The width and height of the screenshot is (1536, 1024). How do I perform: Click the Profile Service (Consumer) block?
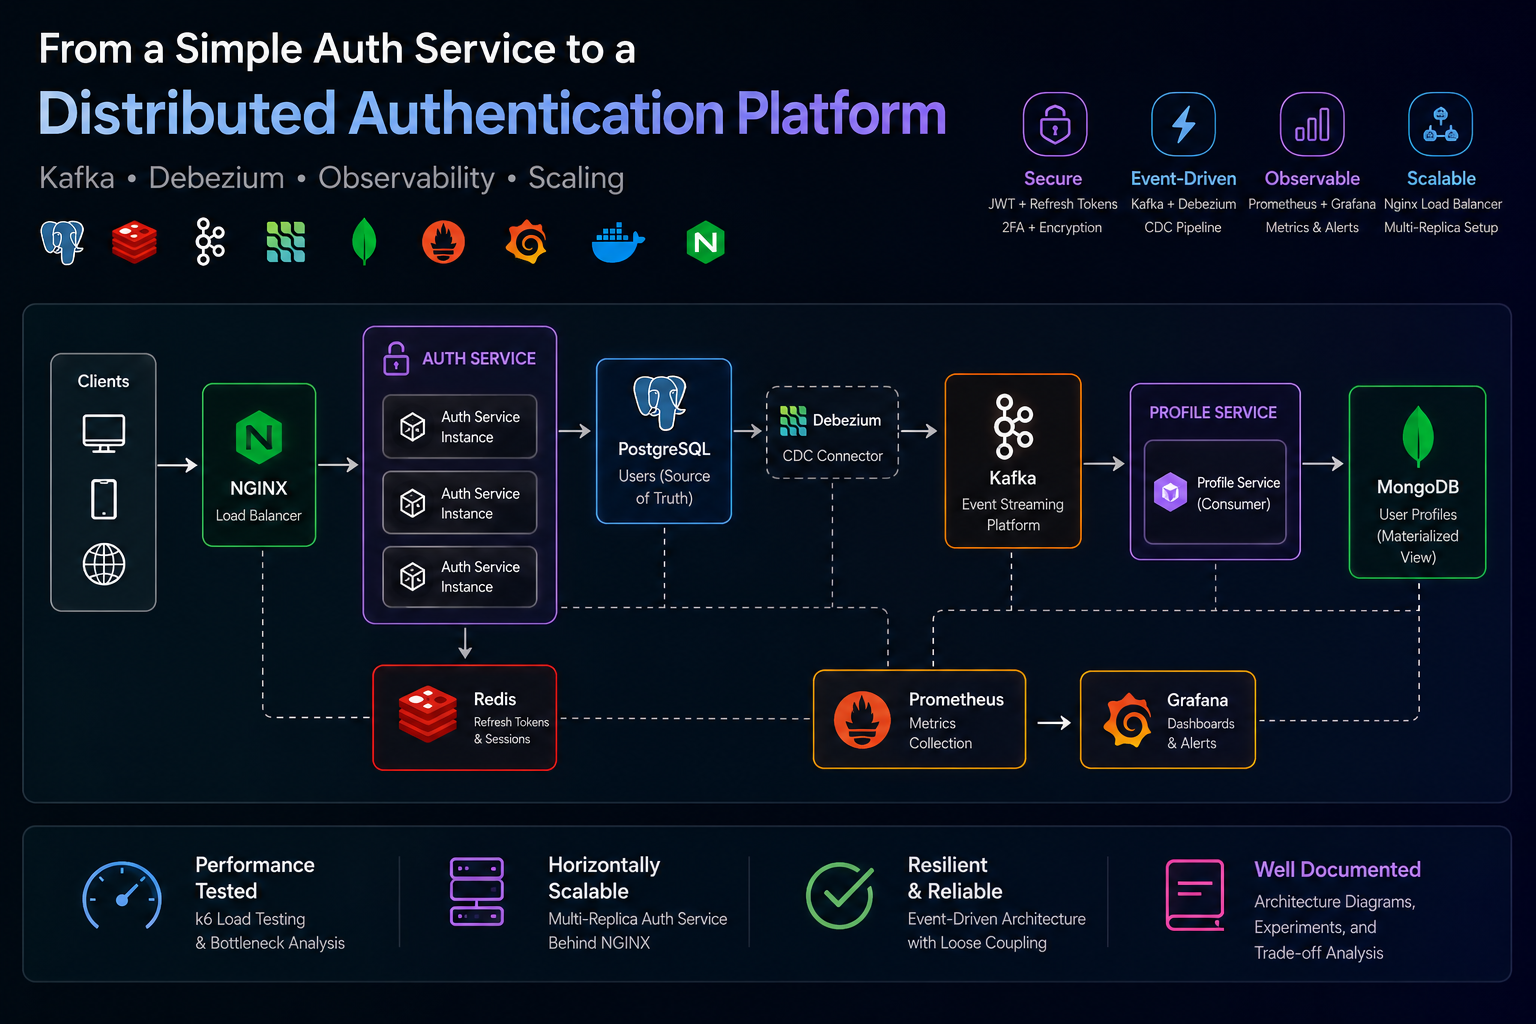(1215, 492)
